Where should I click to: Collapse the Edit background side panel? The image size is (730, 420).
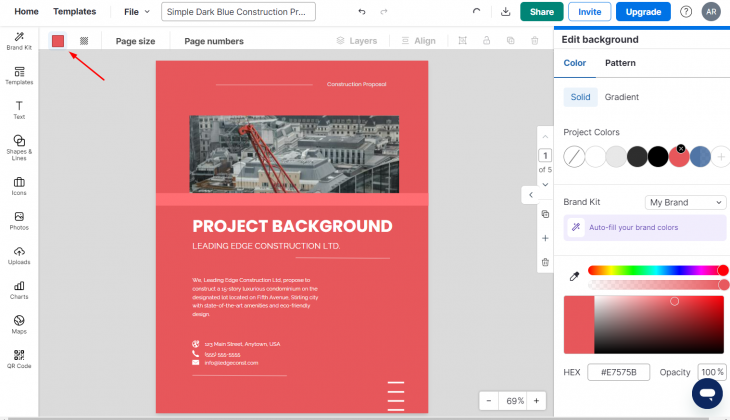531,195
